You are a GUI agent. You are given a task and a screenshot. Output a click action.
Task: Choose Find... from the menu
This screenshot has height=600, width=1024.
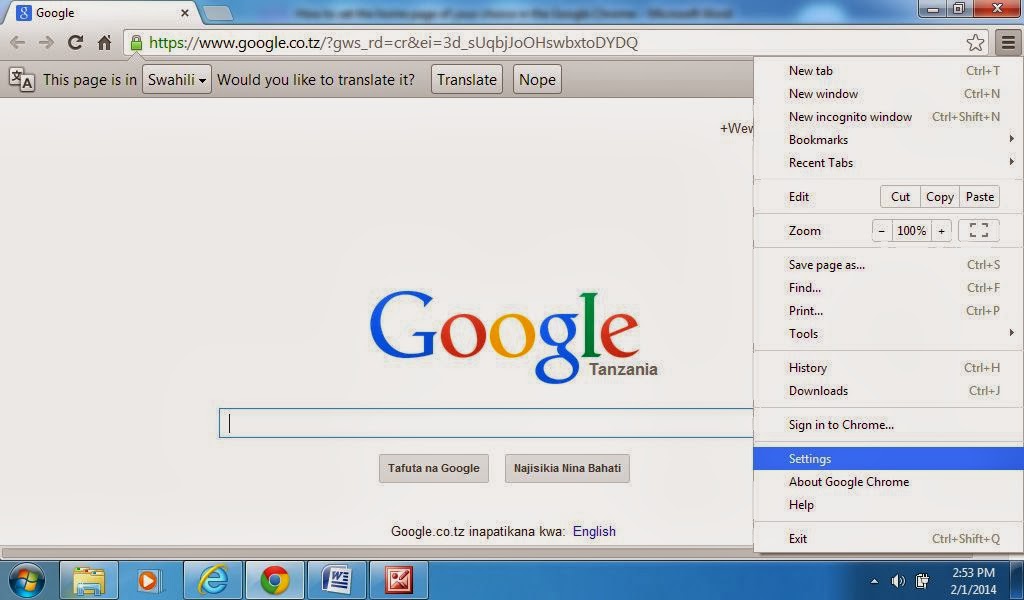(x=888, y=288)
